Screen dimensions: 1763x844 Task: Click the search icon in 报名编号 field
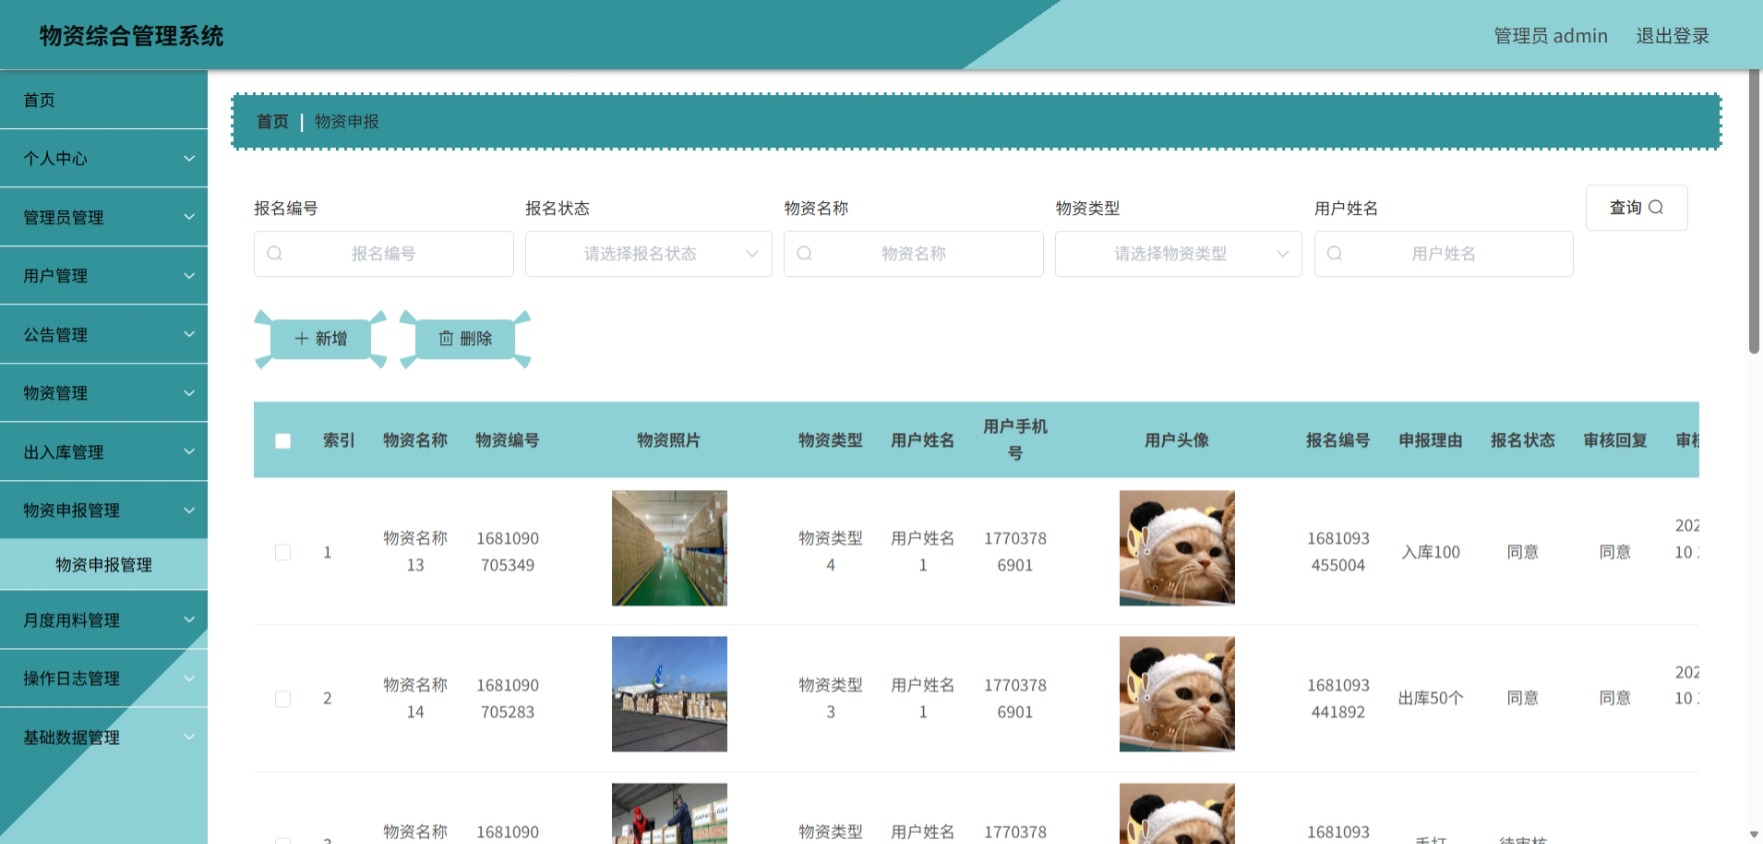pyautogui.click(x=275, y=254)
